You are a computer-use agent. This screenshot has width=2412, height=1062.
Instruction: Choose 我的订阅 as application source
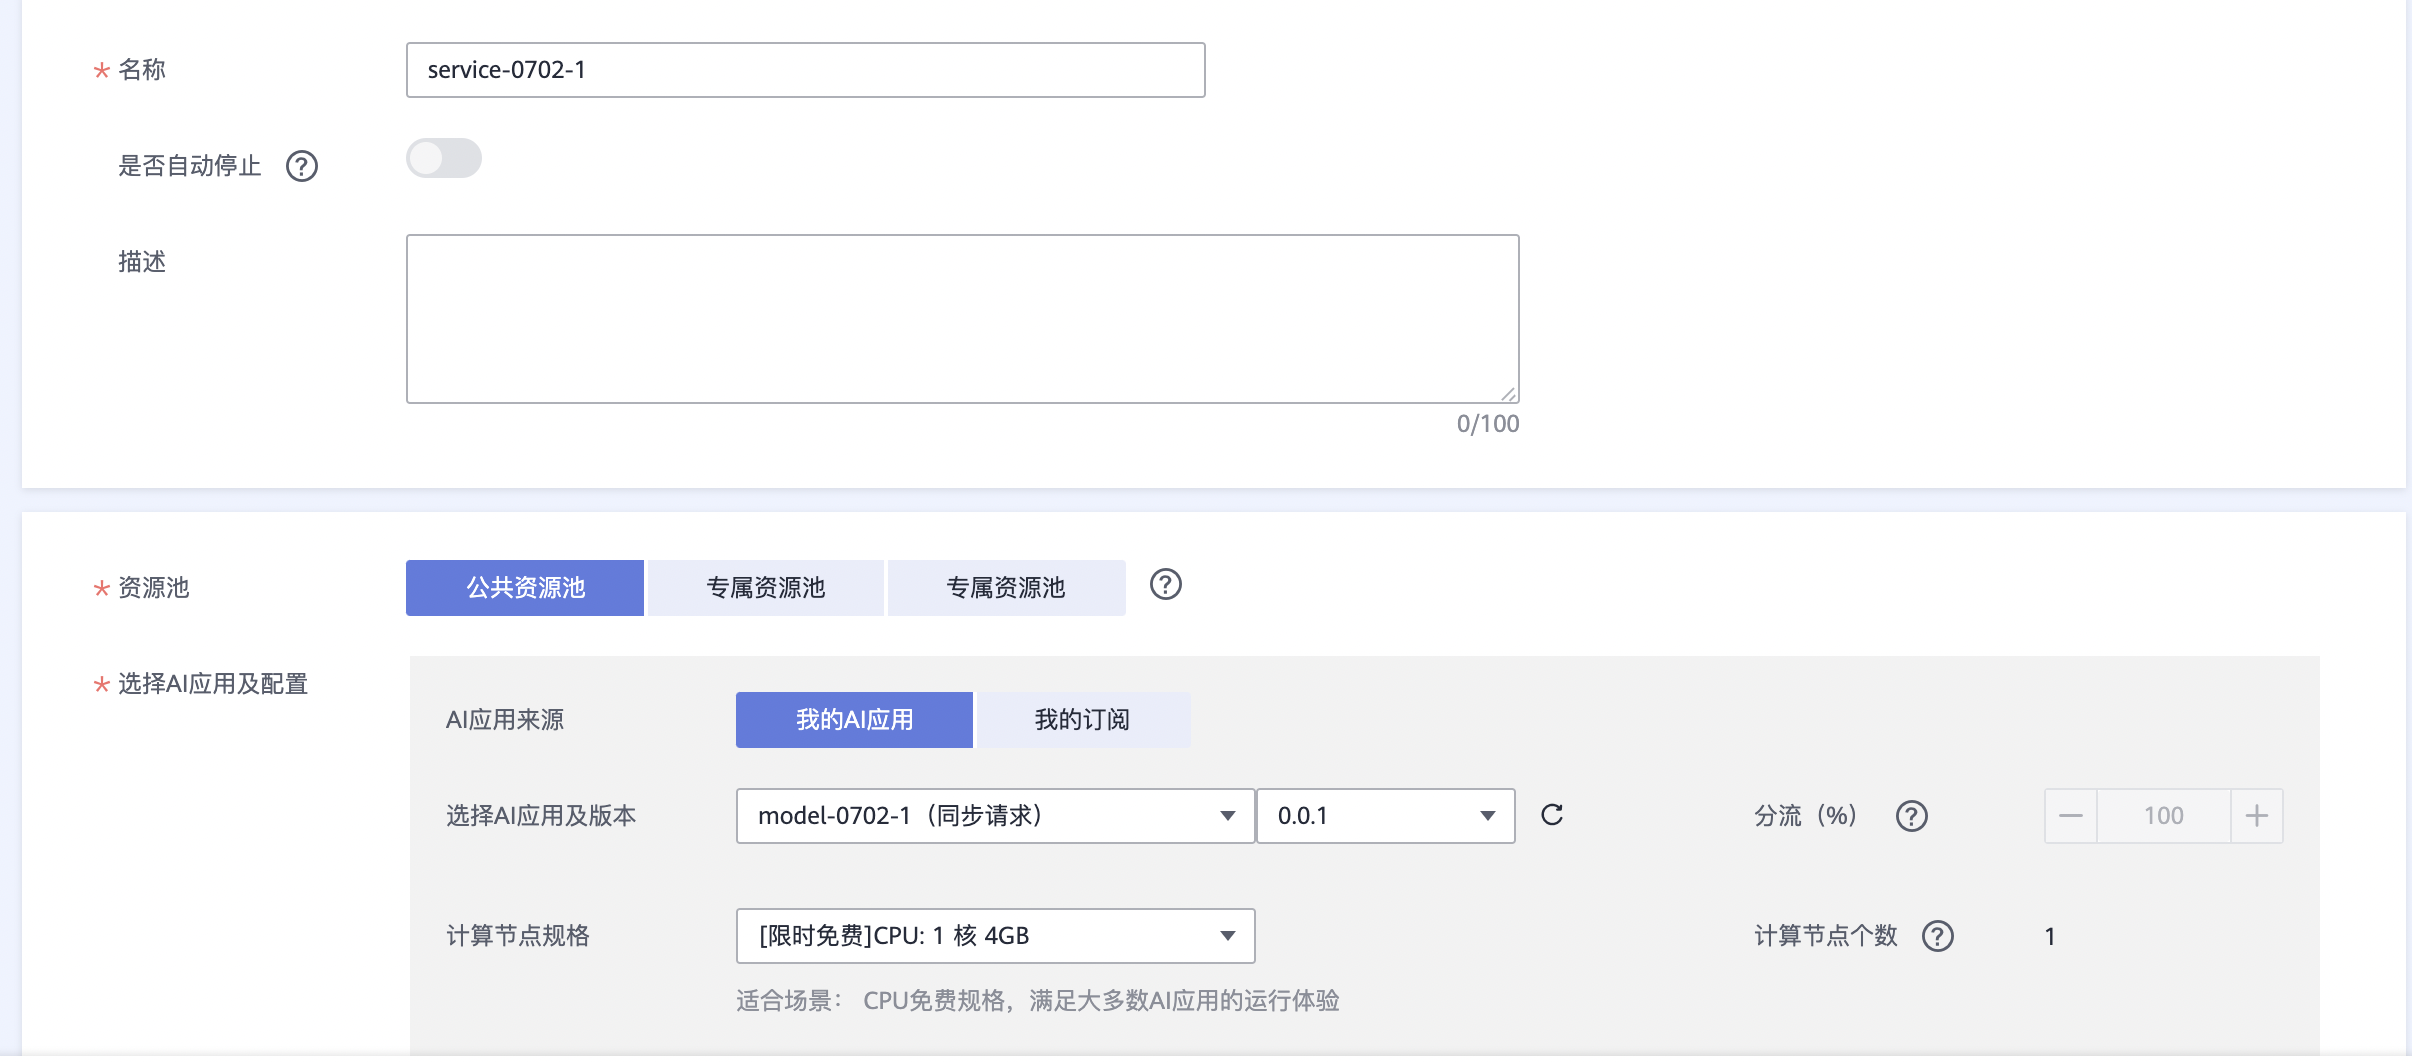point(1082,720)
